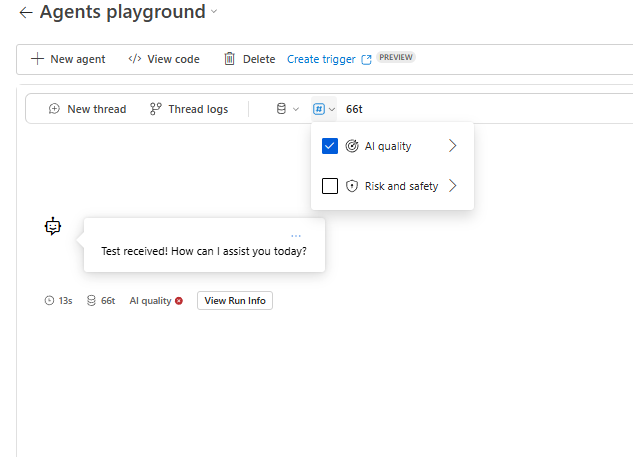Open View code
Screen dimensions: 633x457
(x=173, y=59)
